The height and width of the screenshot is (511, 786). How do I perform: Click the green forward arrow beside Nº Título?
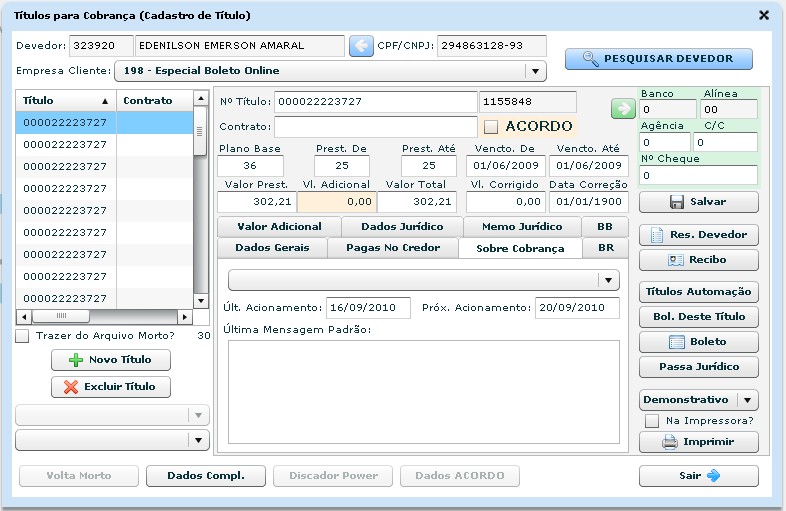pos(623,108)
